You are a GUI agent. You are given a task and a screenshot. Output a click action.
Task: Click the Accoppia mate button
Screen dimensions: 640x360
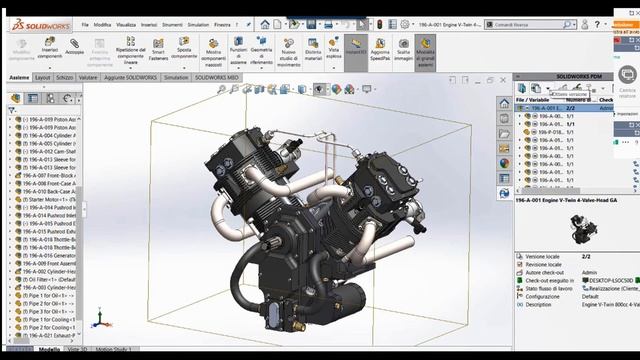(74, 46)
